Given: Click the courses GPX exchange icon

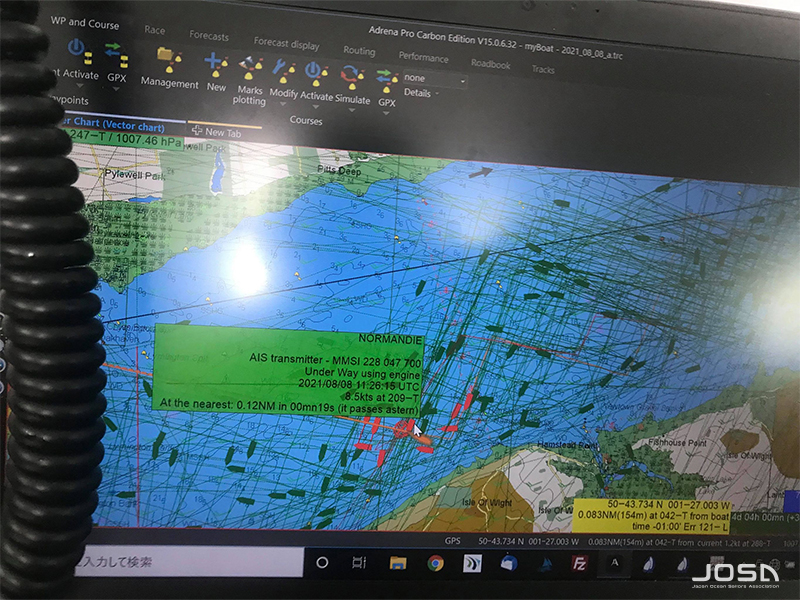Looking at the screenshot, I should tap(387, 81).
